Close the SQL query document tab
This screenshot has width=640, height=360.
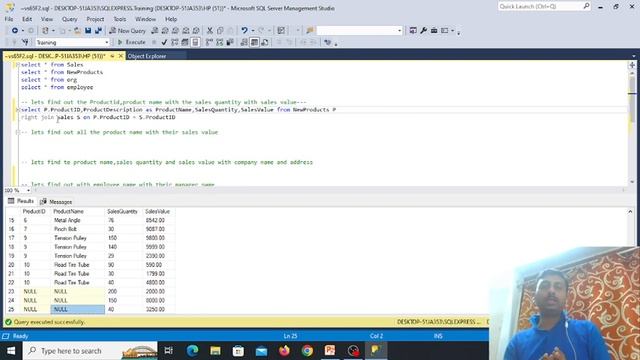click(121, 56)
